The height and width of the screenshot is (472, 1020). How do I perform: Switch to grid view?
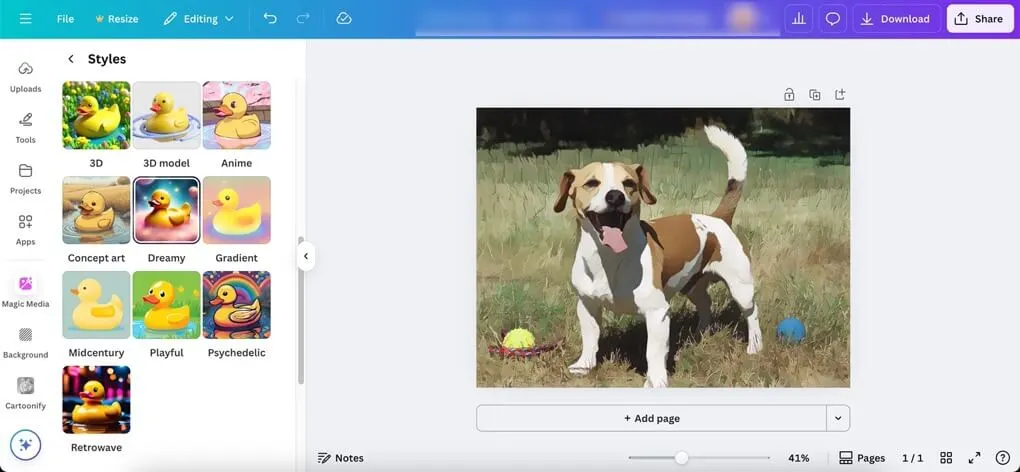(x=946, y=458)
